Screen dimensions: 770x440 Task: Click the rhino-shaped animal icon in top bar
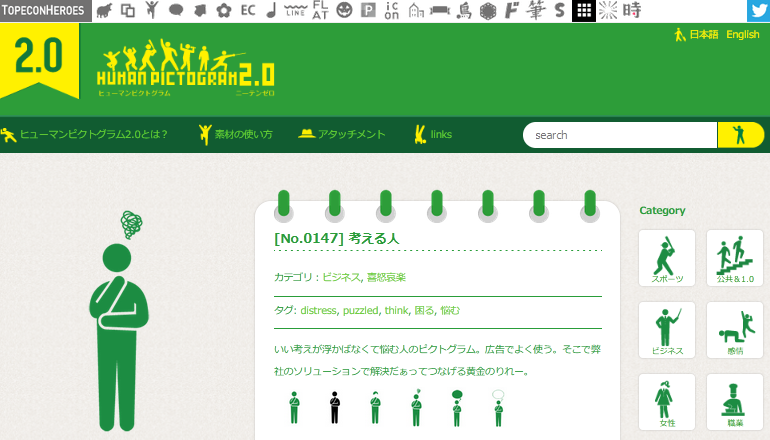click(104, 10)
